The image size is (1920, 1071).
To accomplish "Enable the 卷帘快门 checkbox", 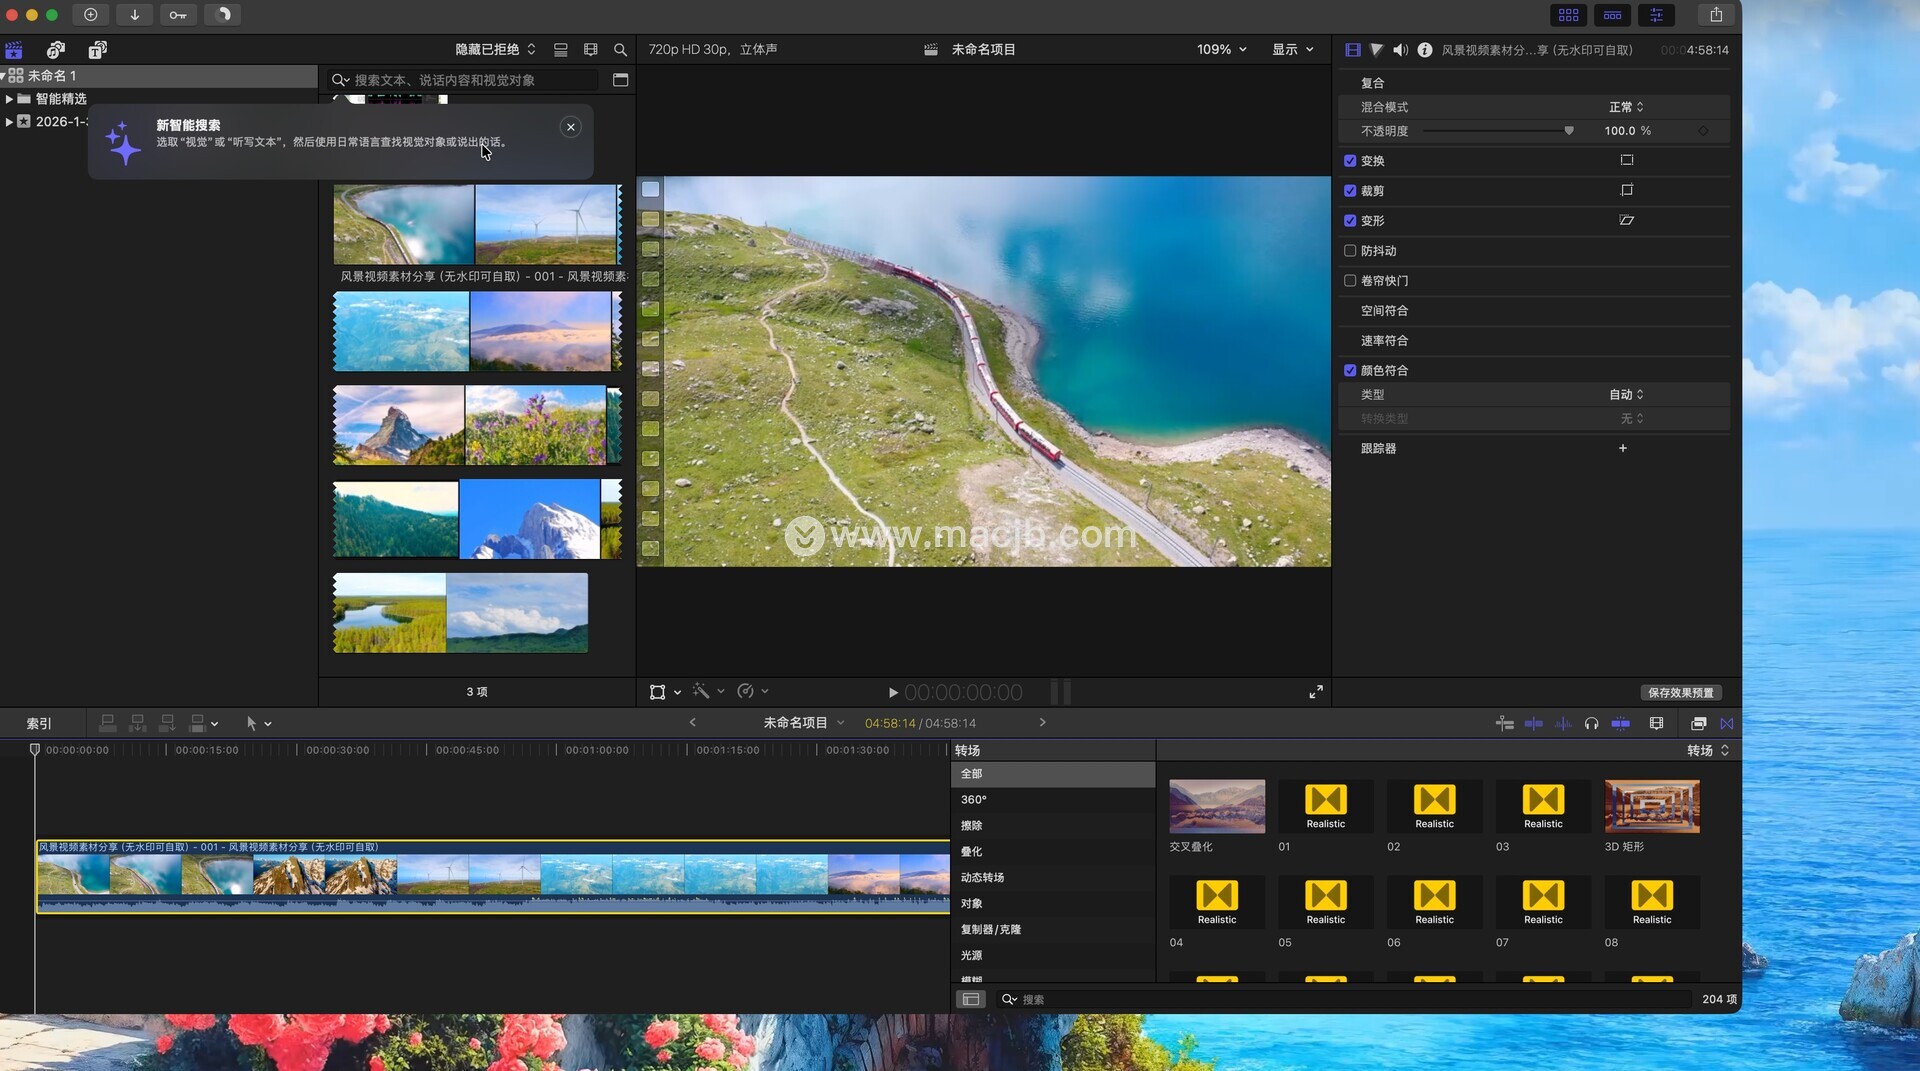I will click(x=1350, y=281).
